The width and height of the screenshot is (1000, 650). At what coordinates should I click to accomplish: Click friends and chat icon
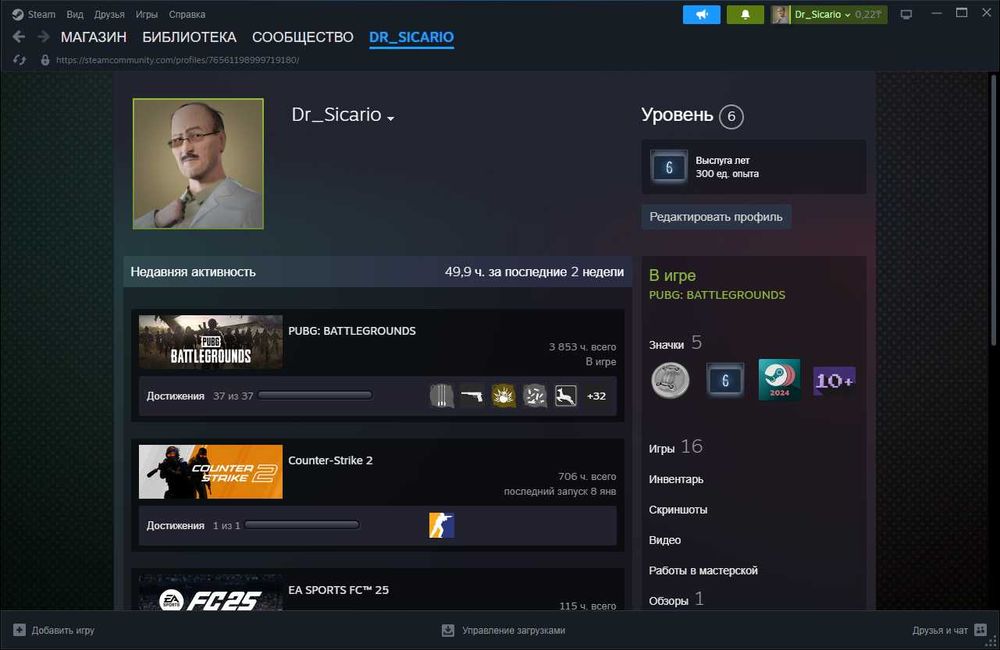coord(981,630)
